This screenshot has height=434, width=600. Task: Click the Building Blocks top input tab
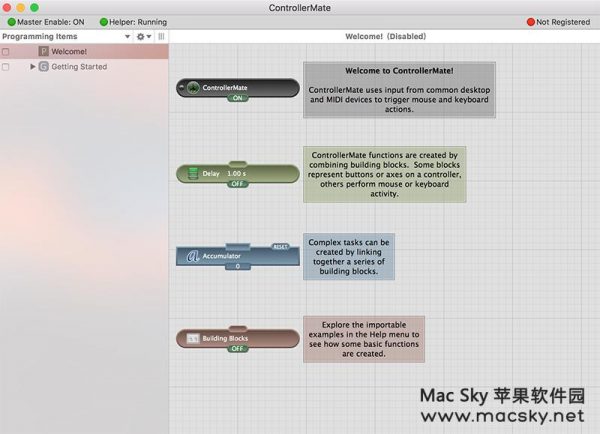click(x=238, y=328)
